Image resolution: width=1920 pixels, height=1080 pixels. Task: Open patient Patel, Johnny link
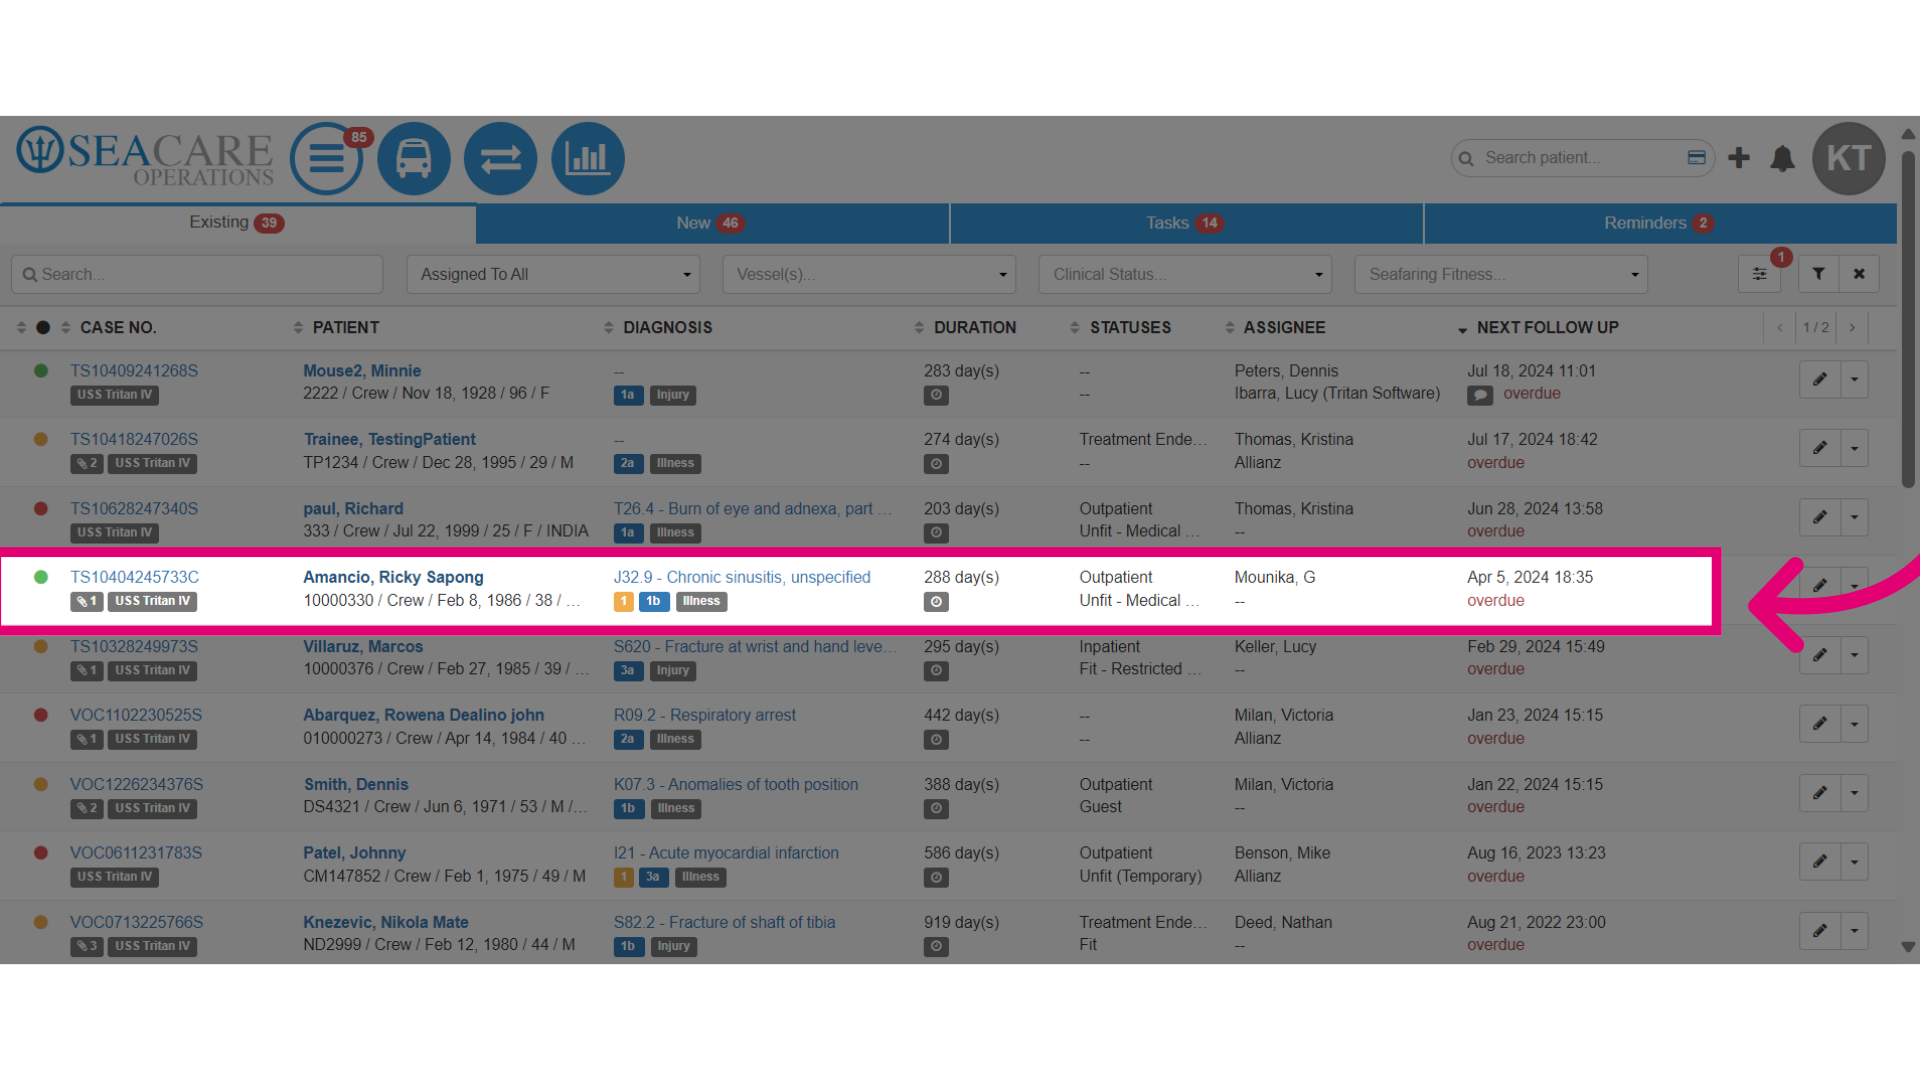pyautogui.click(x=354, y=853)
